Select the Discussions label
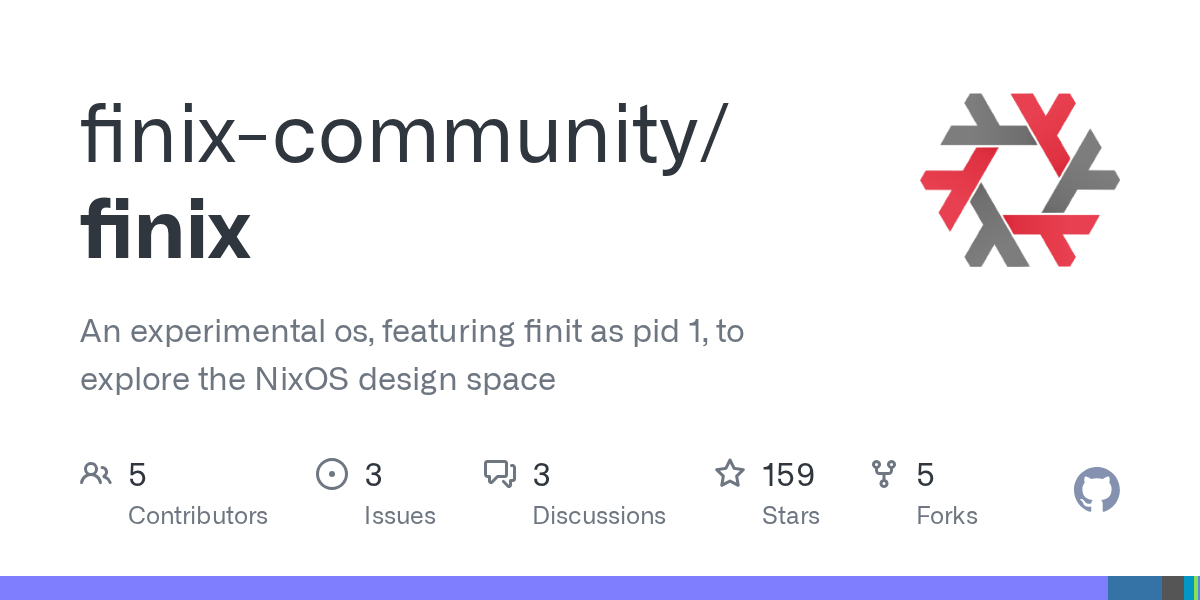The image size is (1200, 600). click(x=599, y=516)
